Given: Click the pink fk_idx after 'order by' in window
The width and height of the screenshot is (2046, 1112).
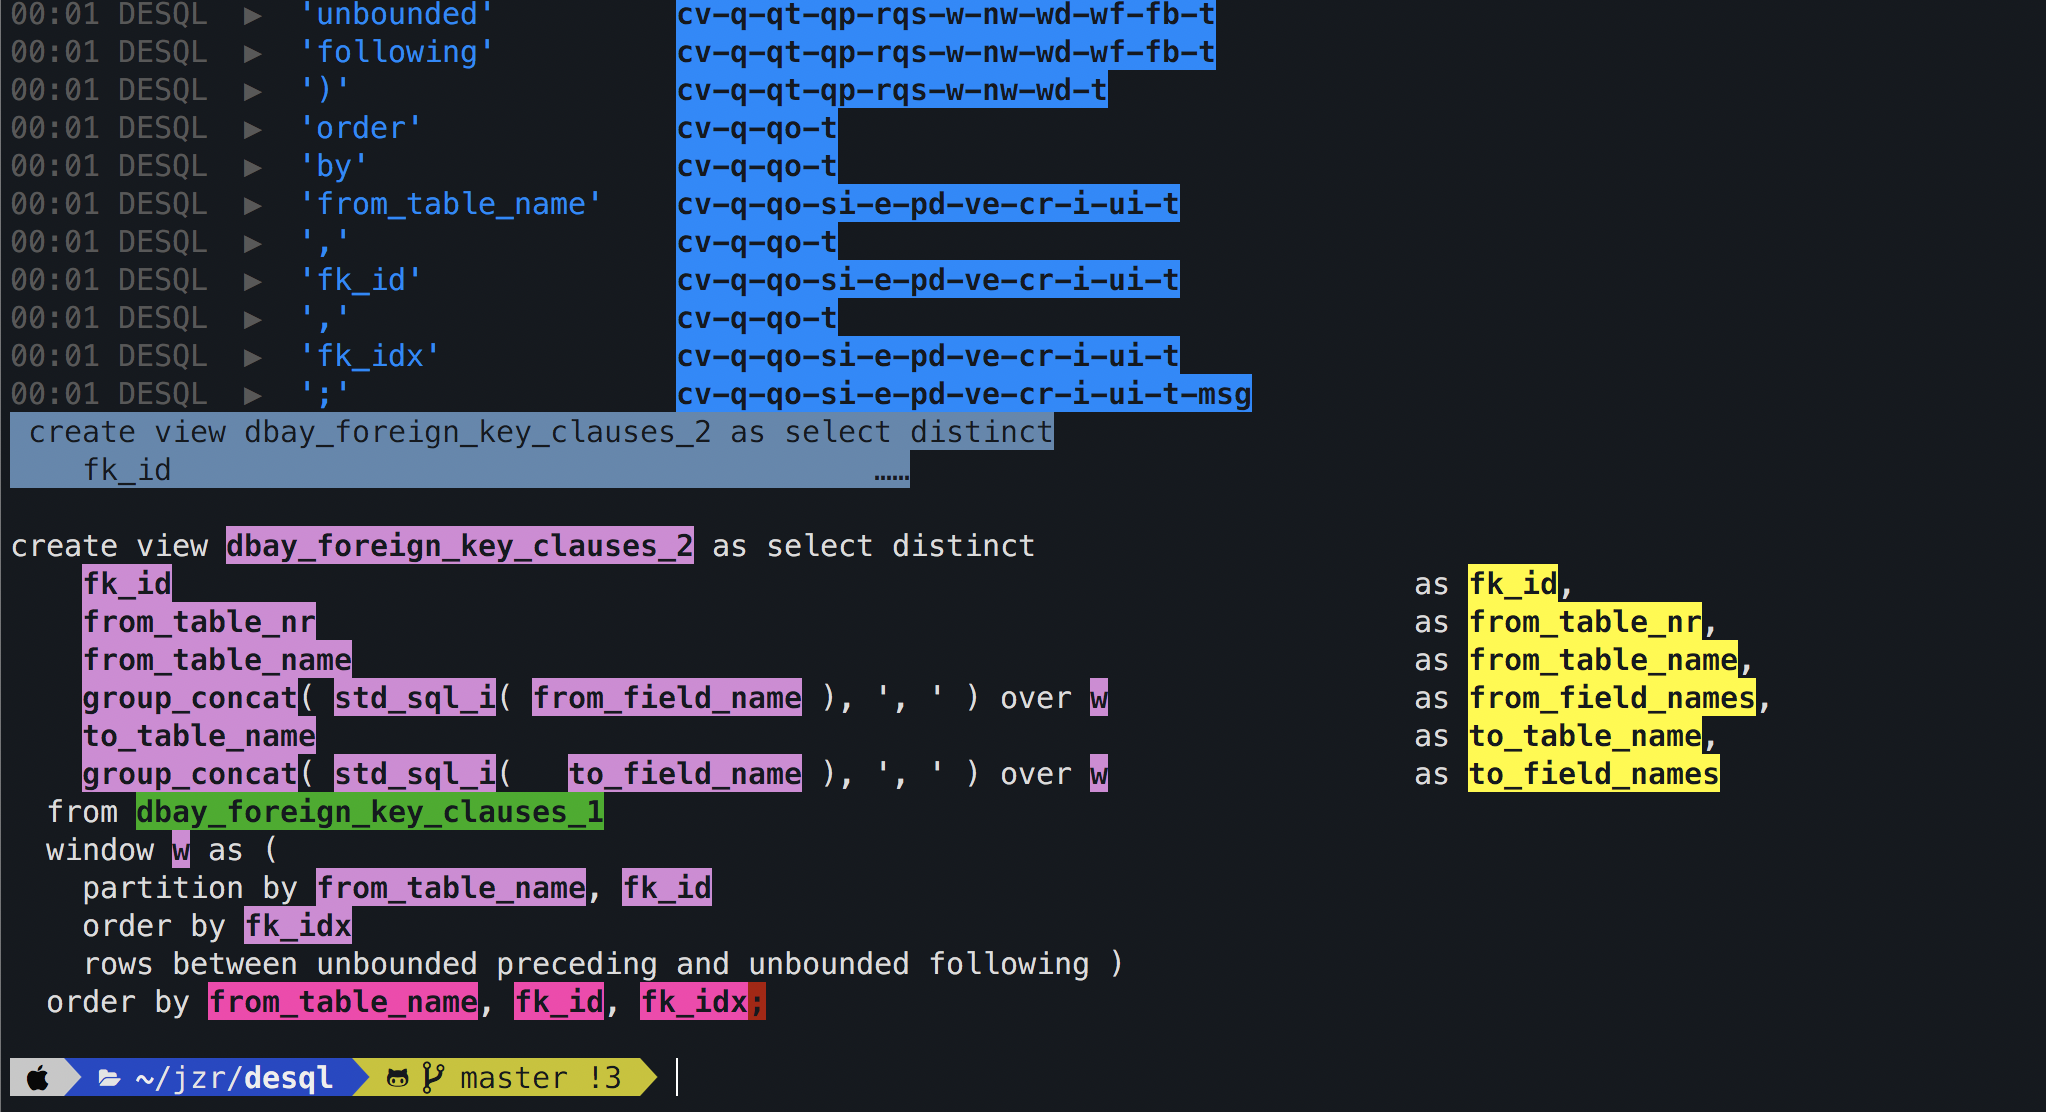Looking at the screenshot, I should pyautogui.click(x=298, y=926).
